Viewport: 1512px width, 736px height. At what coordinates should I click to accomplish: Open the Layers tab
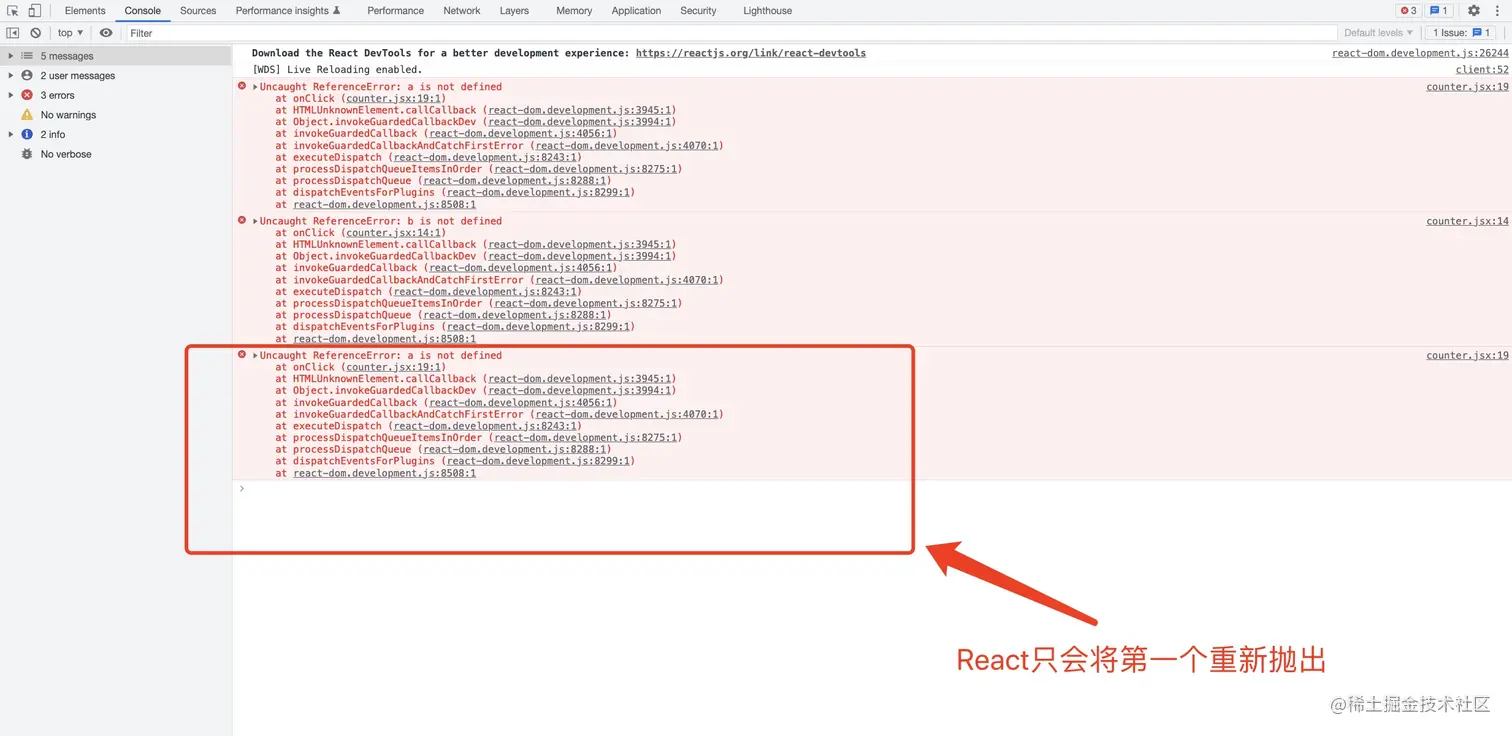click(514, 10)
